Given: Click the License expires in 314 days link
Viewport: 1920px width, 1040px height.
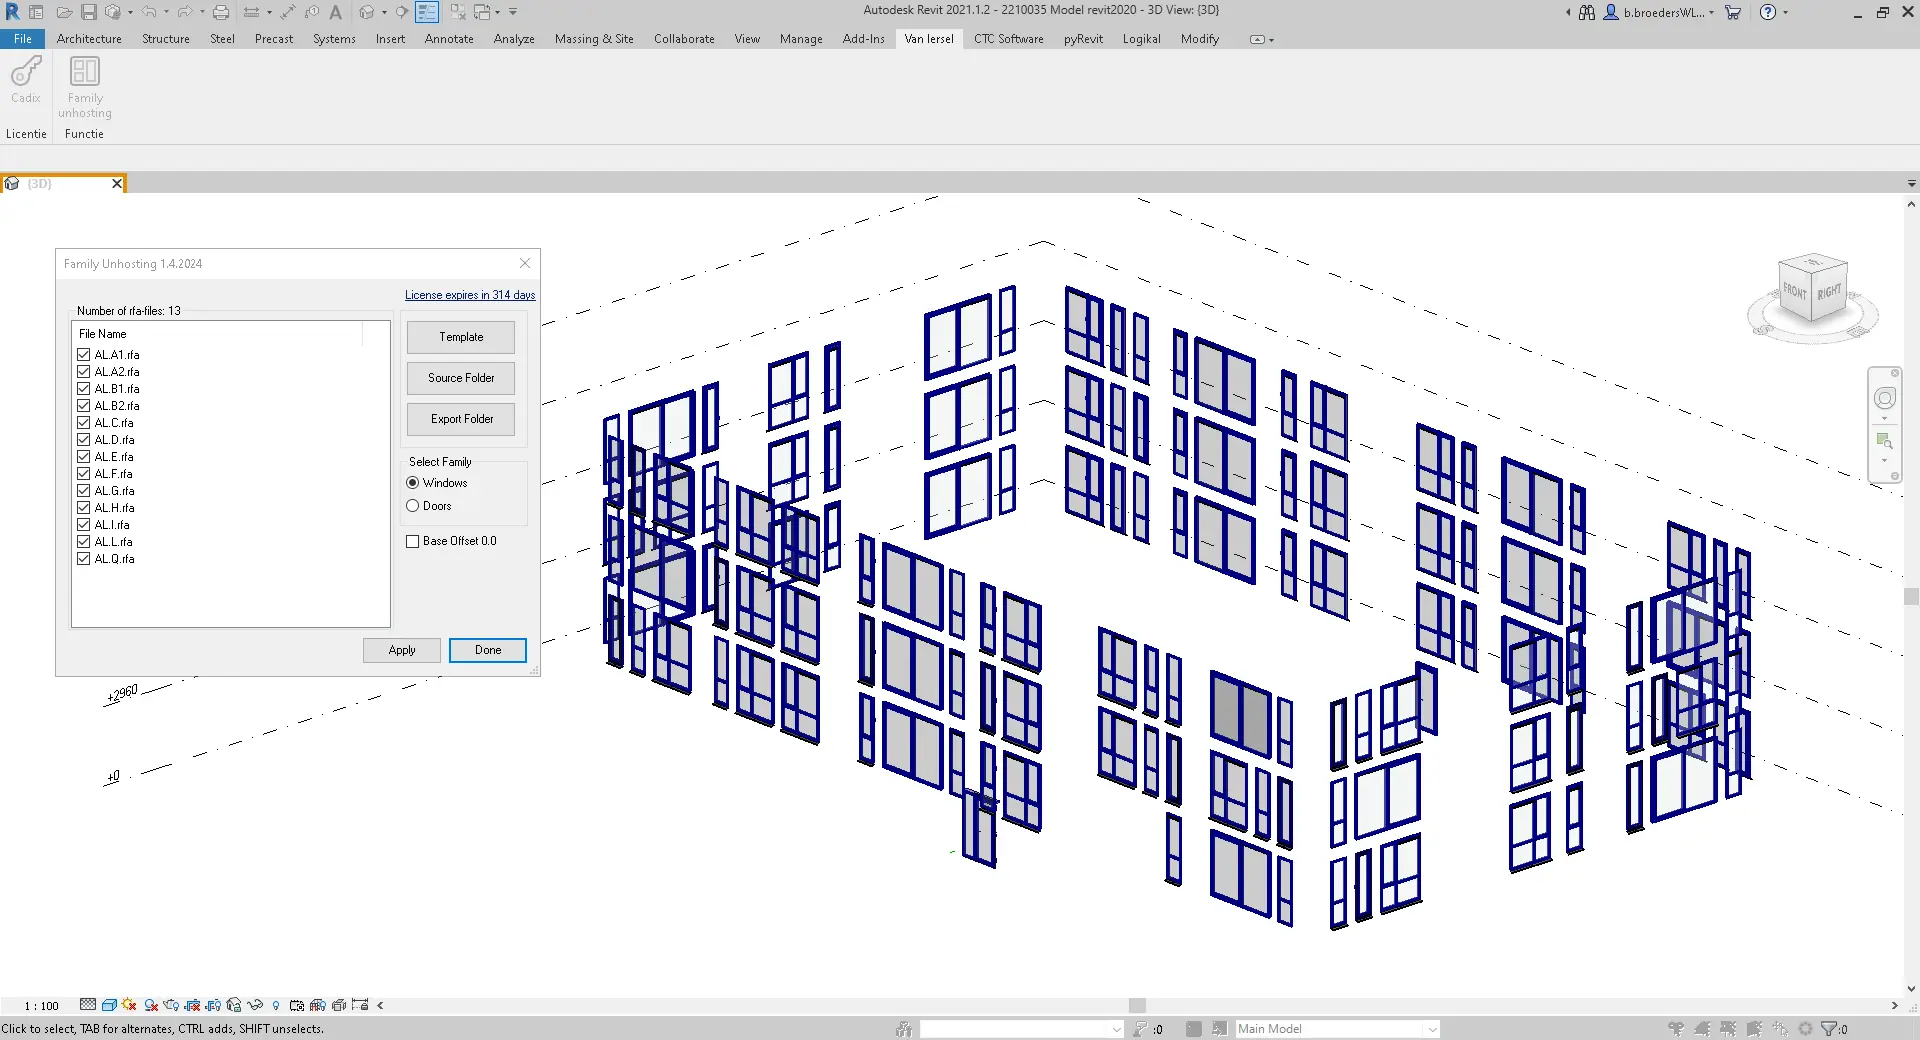Looking at the screenshot, I should [470, 295].
